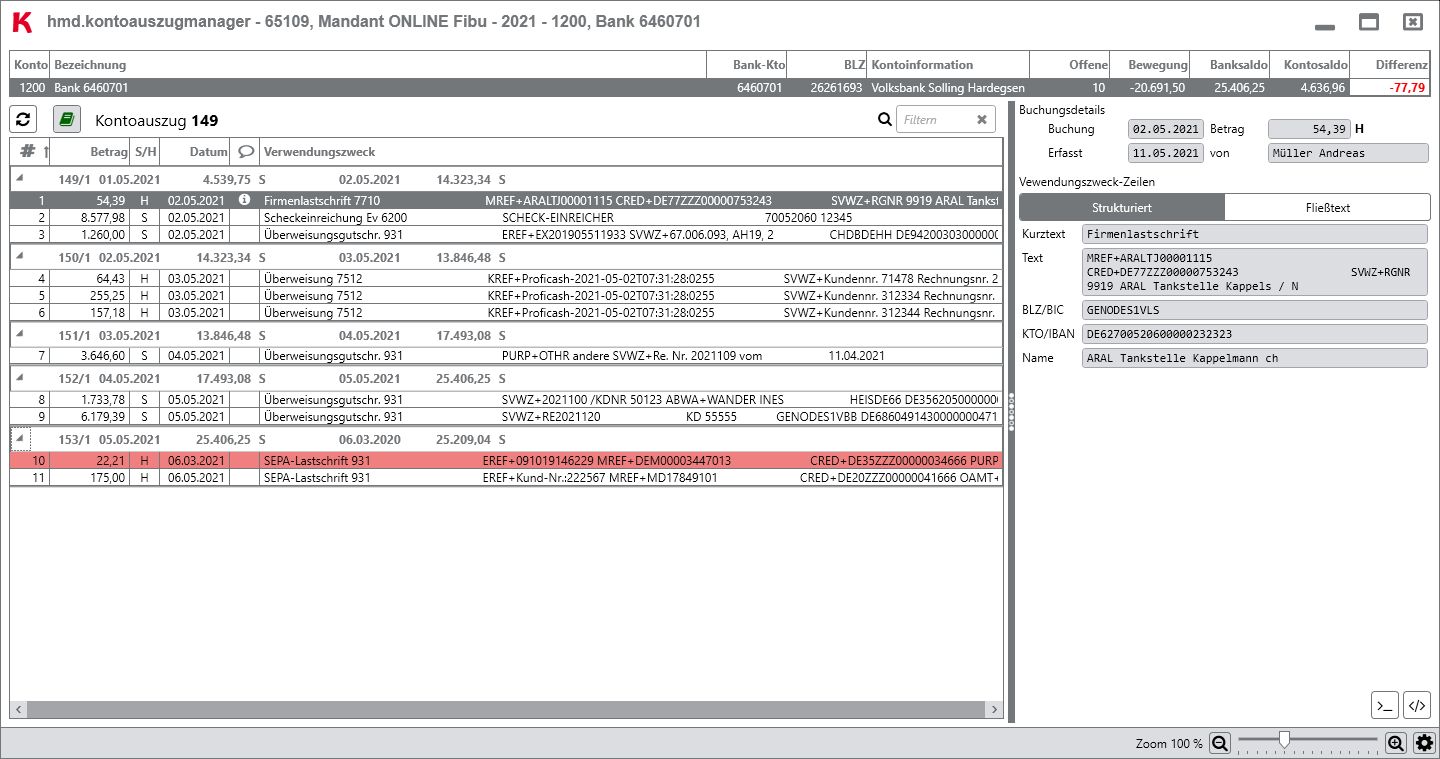Open the code view icon button
Viewport: 1440px width, 759px height.
pyautogui.click(x=1417, y=705)
